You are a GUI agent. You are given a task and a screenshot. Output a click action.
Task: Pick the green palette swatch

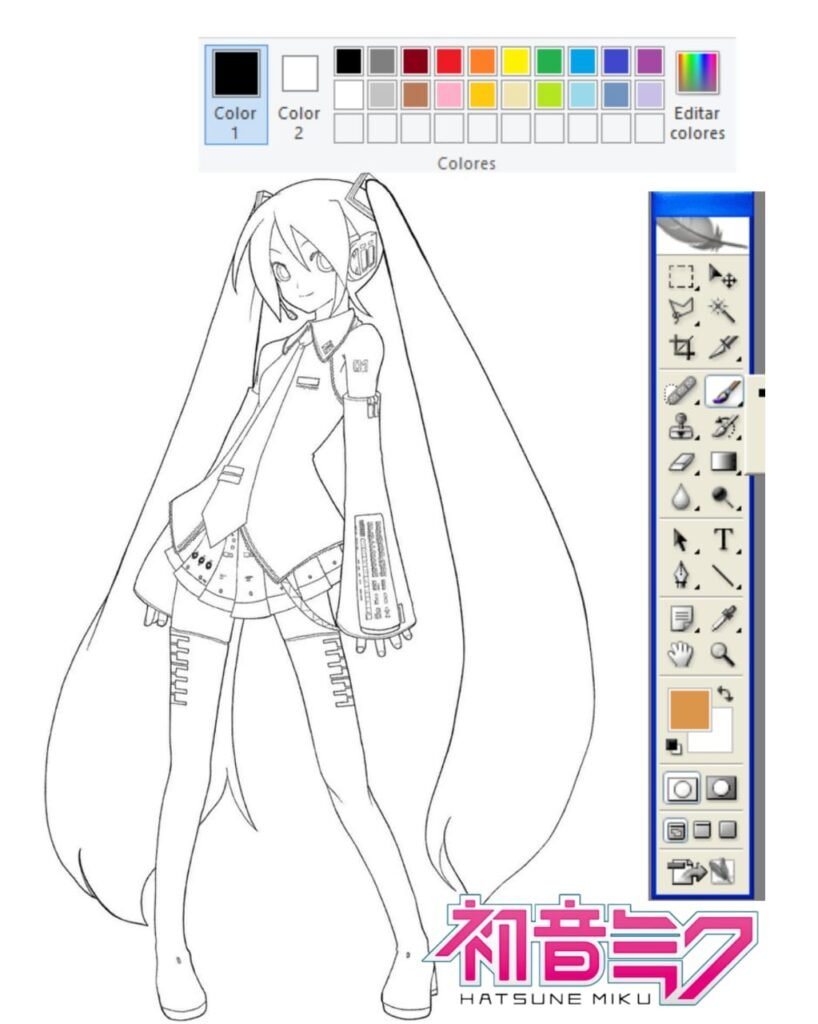pos(549,61)
